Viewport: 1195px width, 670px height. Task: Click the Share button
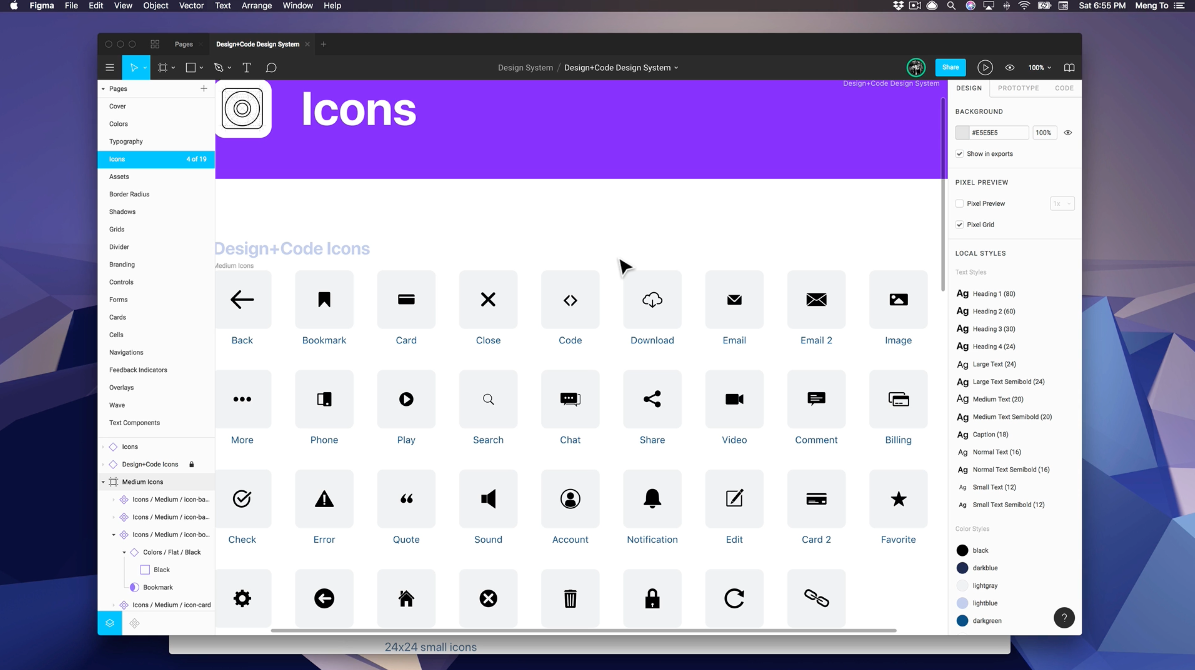click(950, 67)
